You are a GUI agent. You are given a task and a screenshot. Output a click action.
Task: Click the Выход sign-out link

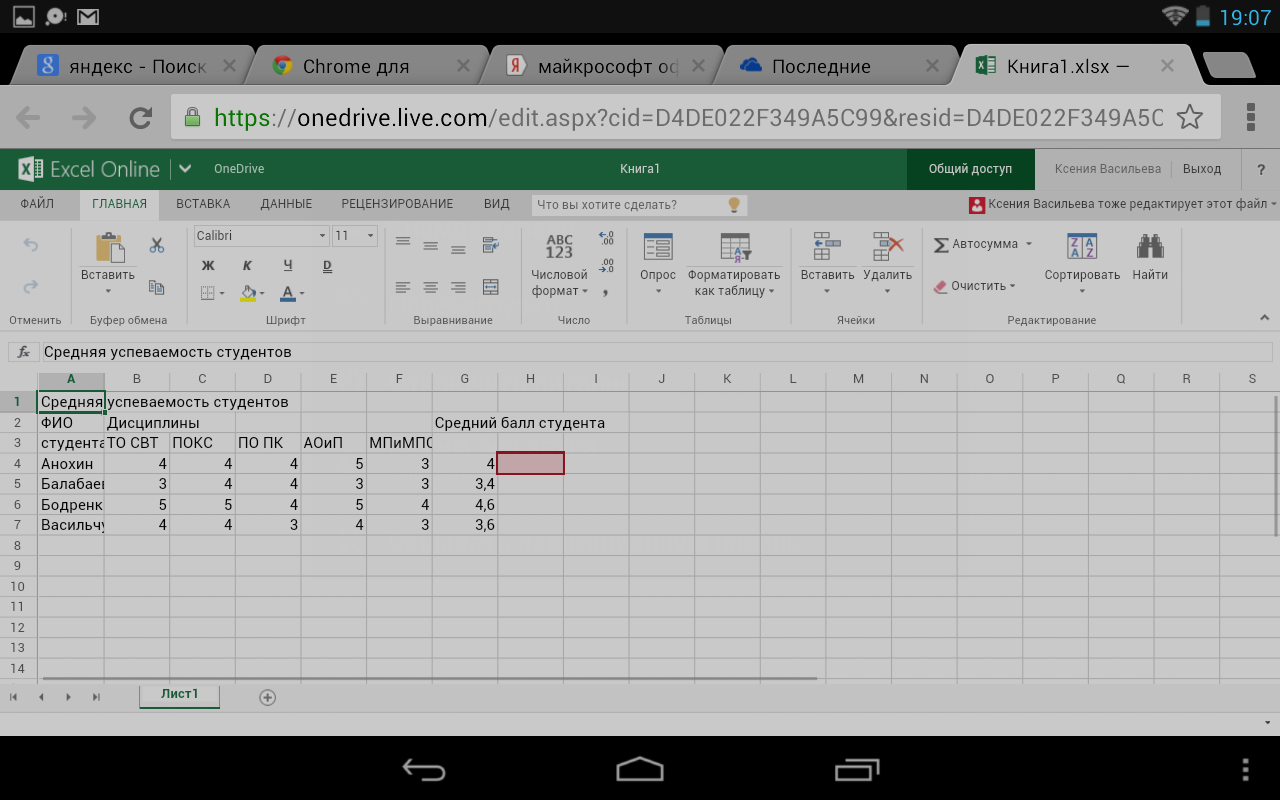coord(1201,169)
